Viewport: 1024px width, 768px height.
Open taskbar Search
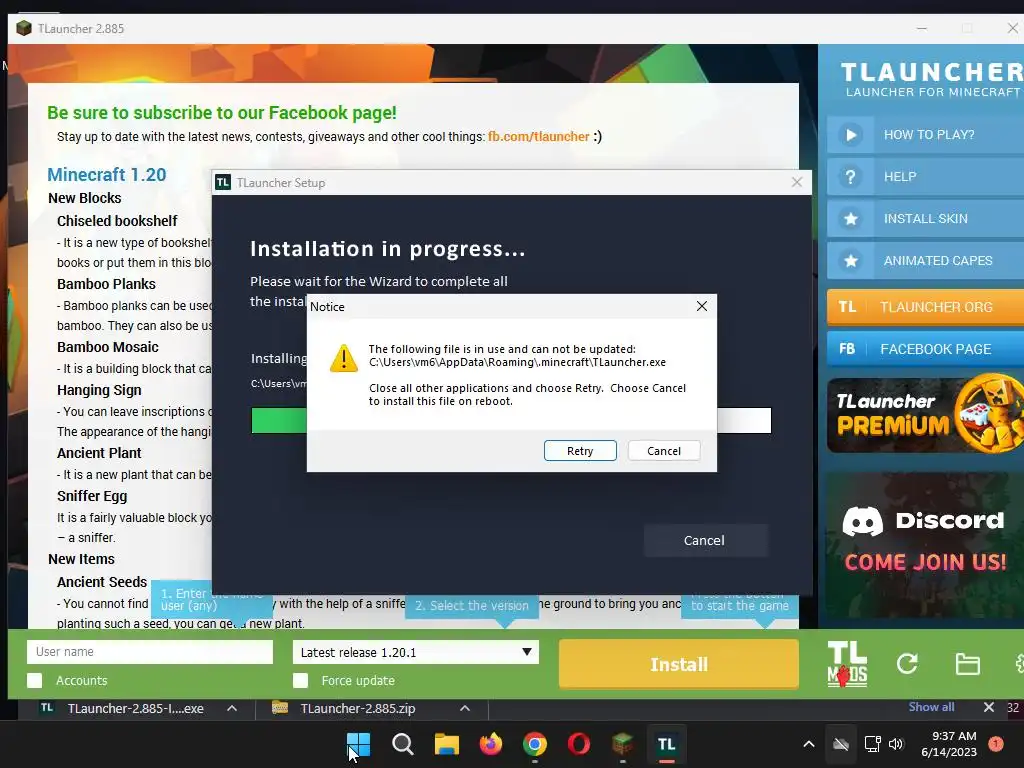pos(402,744)
